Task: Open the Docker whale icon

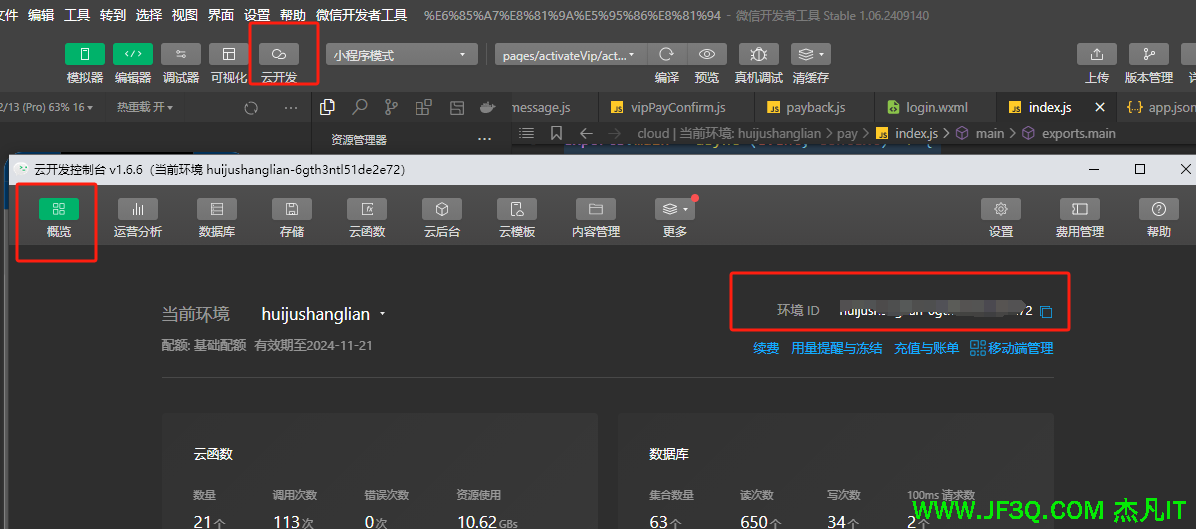Action: 488,107
